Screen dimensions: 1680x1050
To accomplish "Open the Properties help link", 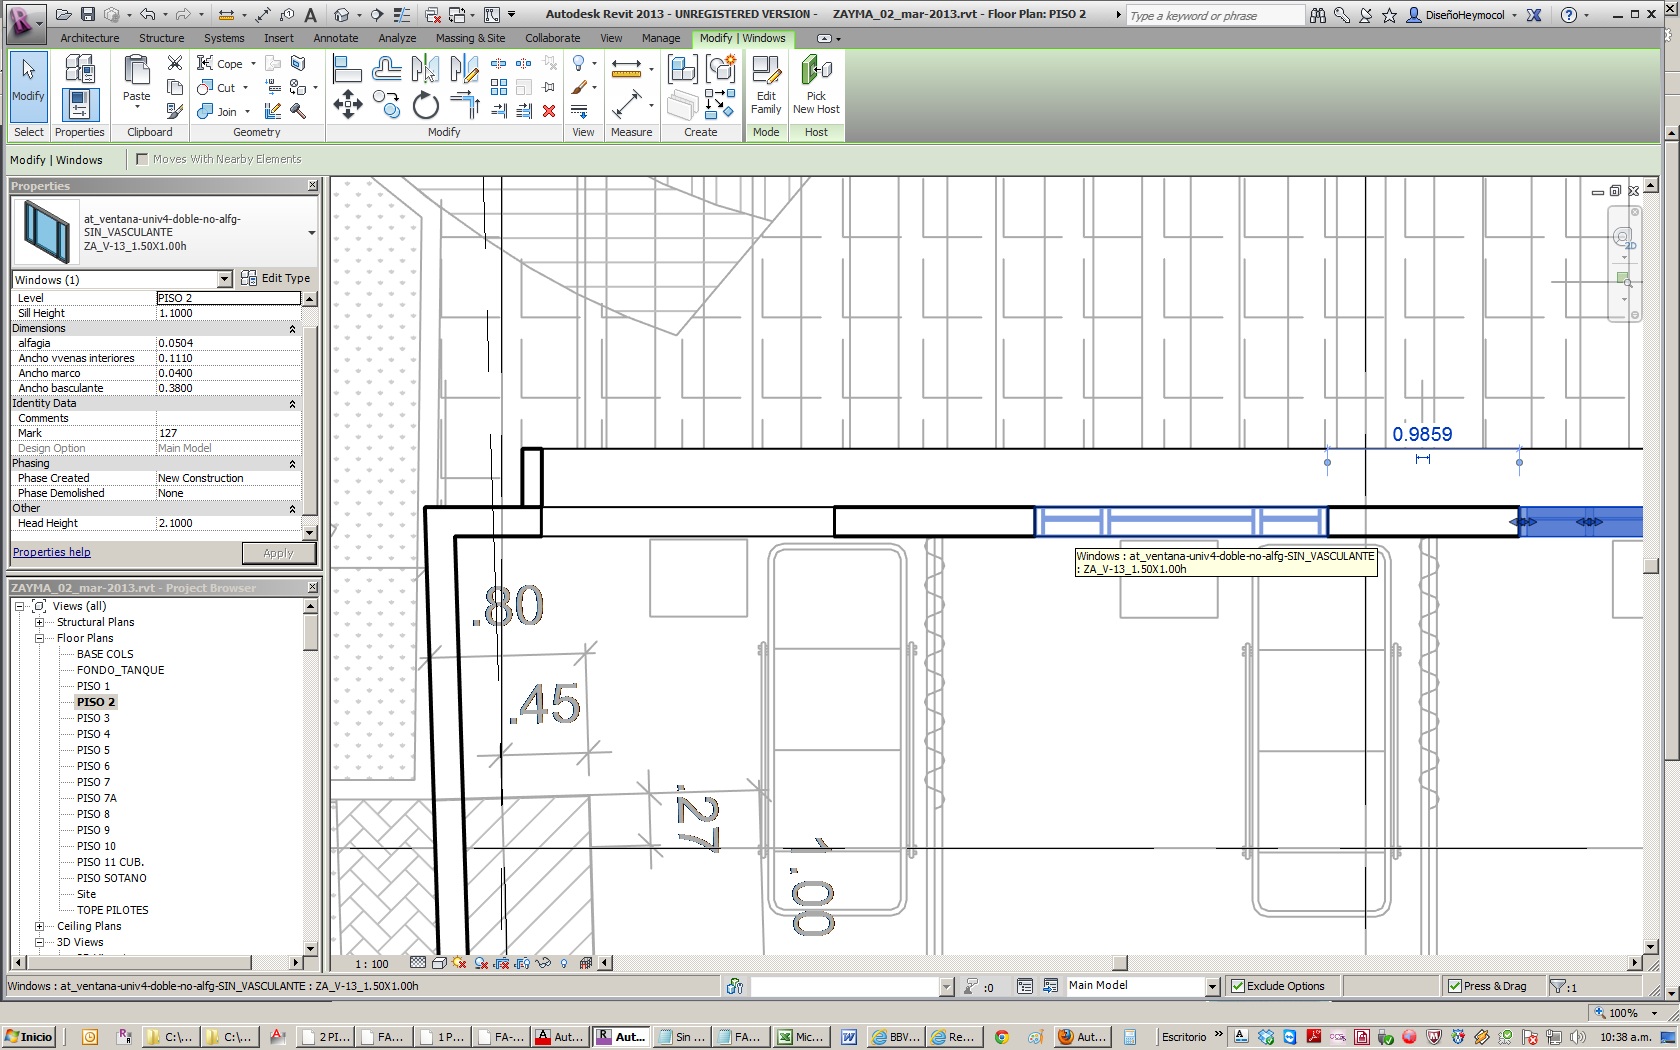I will click(51, 552).
